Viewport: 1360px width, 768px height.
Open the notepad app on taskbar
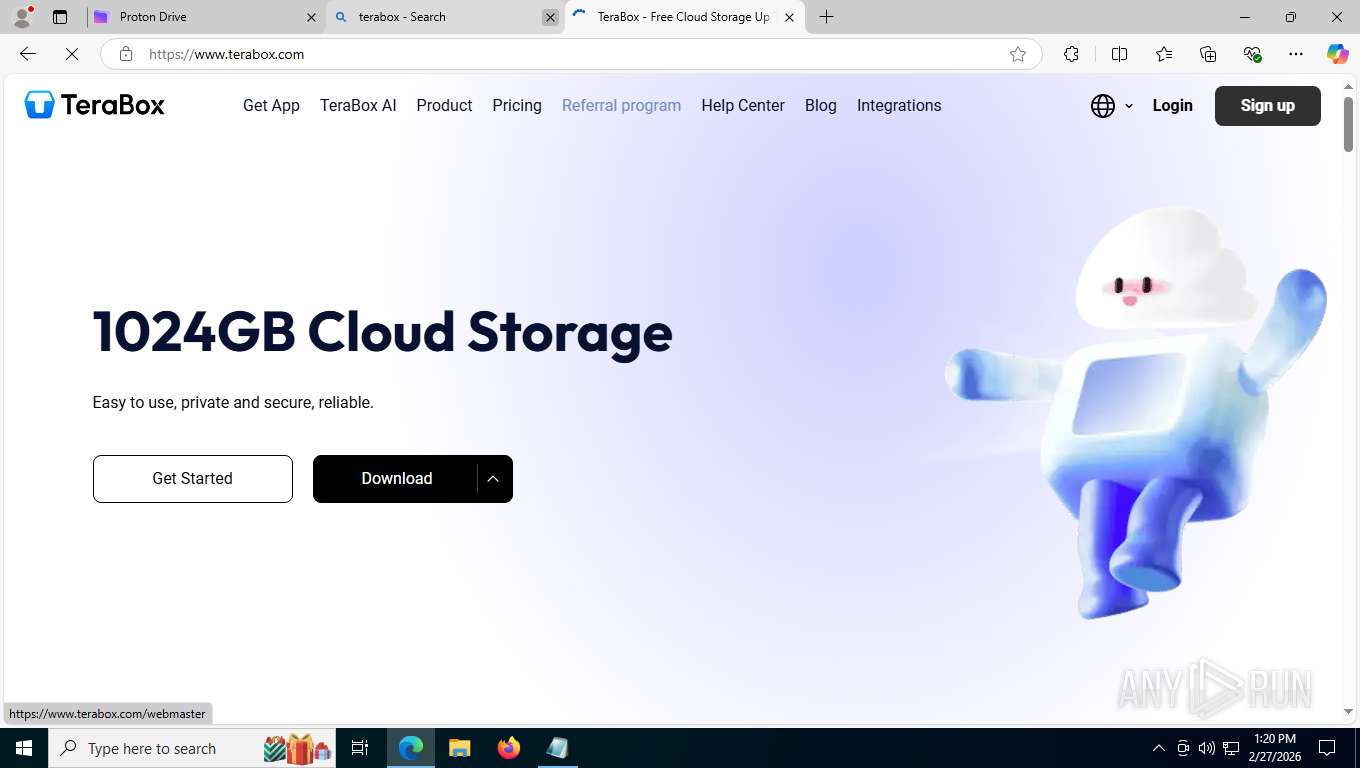[557, 748]
